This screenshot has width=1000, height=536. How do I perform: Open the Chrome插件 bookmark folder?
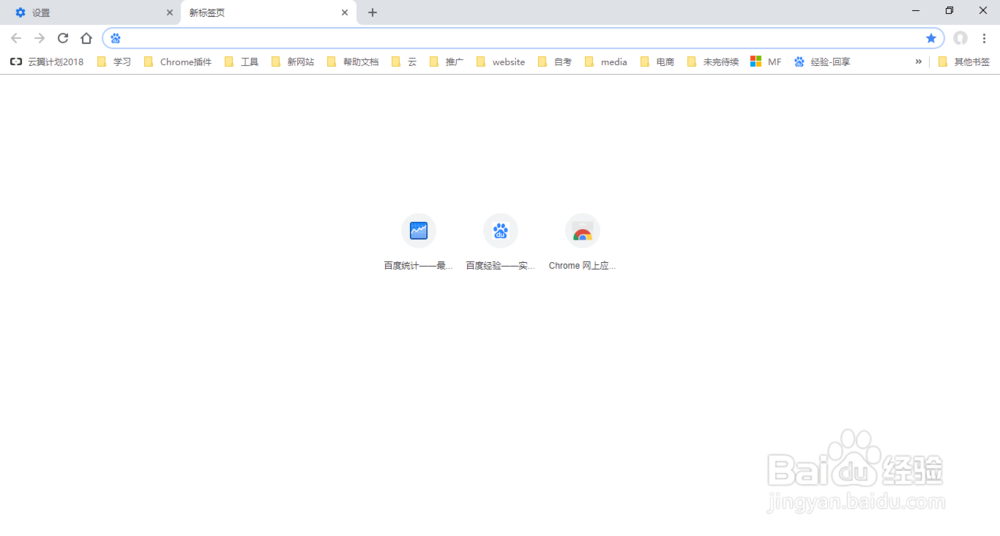[178, 62]
